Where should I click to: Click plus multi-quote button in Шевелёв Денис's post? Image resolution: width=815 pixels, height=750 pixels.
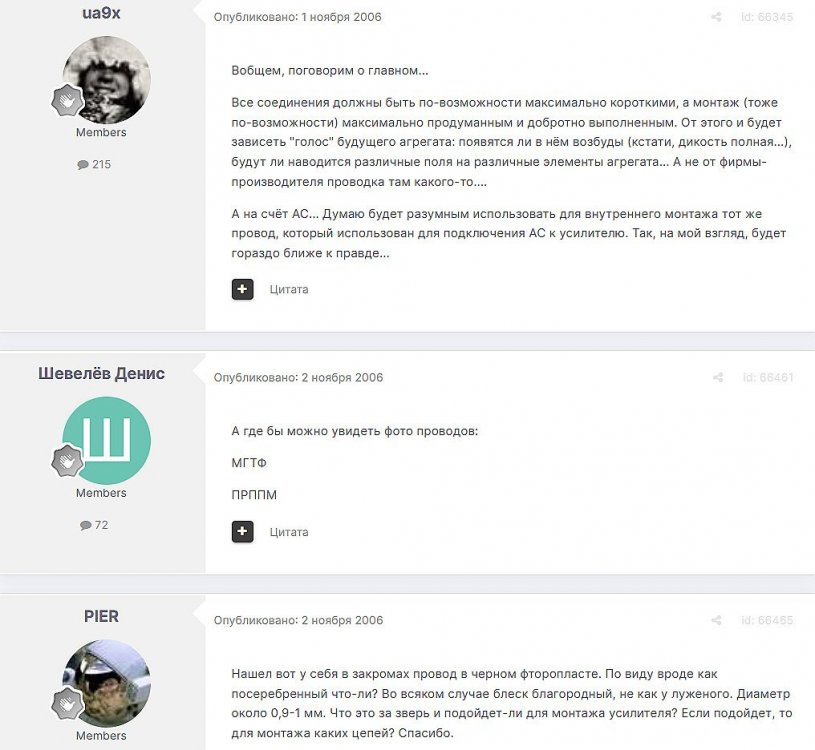point(242,532)
